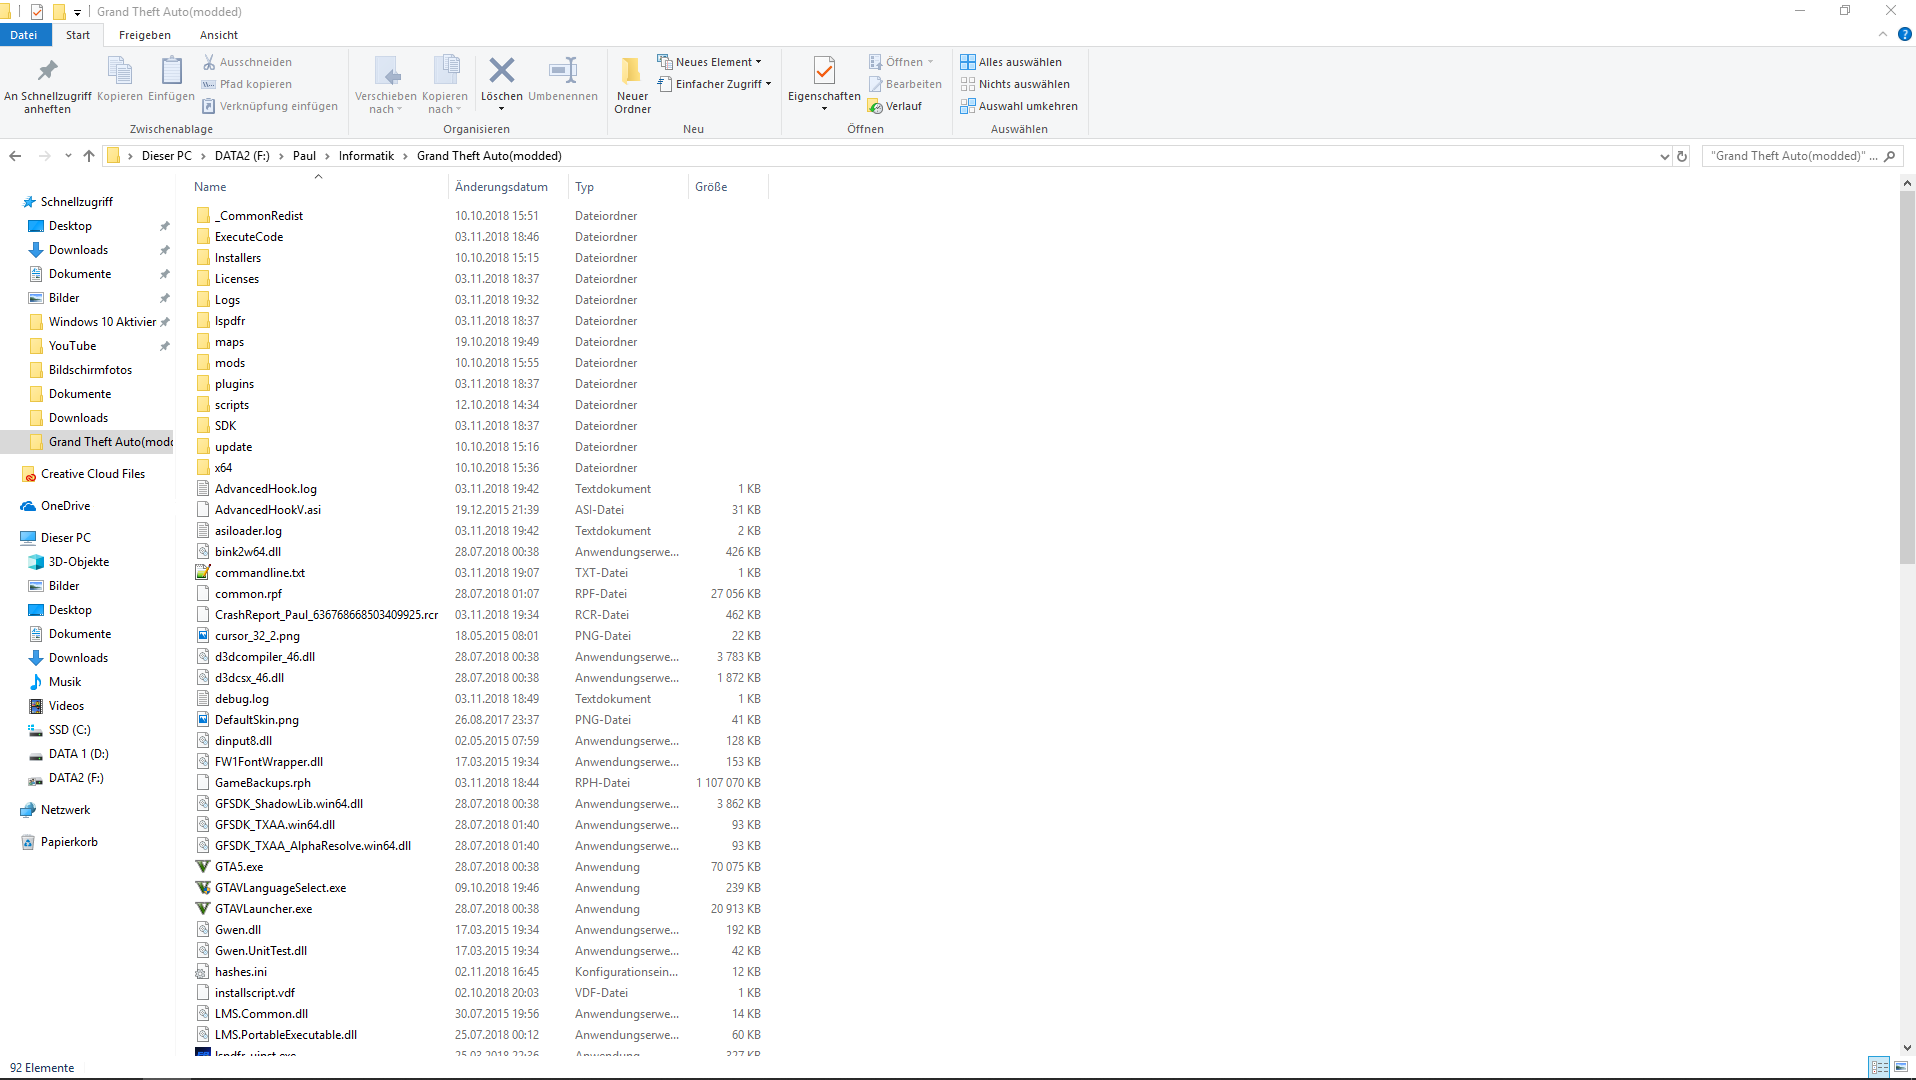Screen dimensions: 1916x1080
Task: Select DATA 1 (D:) drive in sidebar
Action: [78, 754]
